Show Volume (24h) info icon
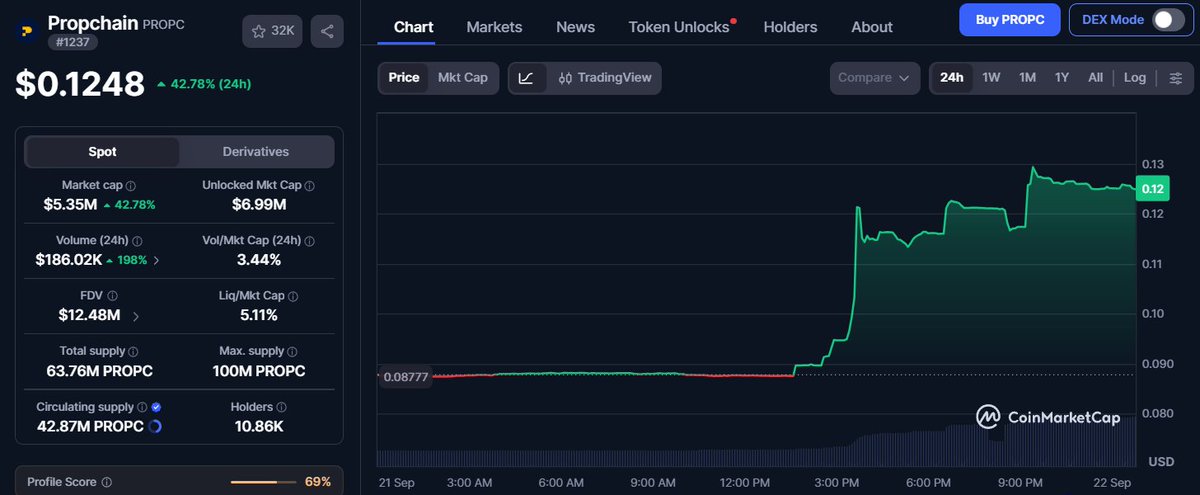 click(x=136, y=241)
